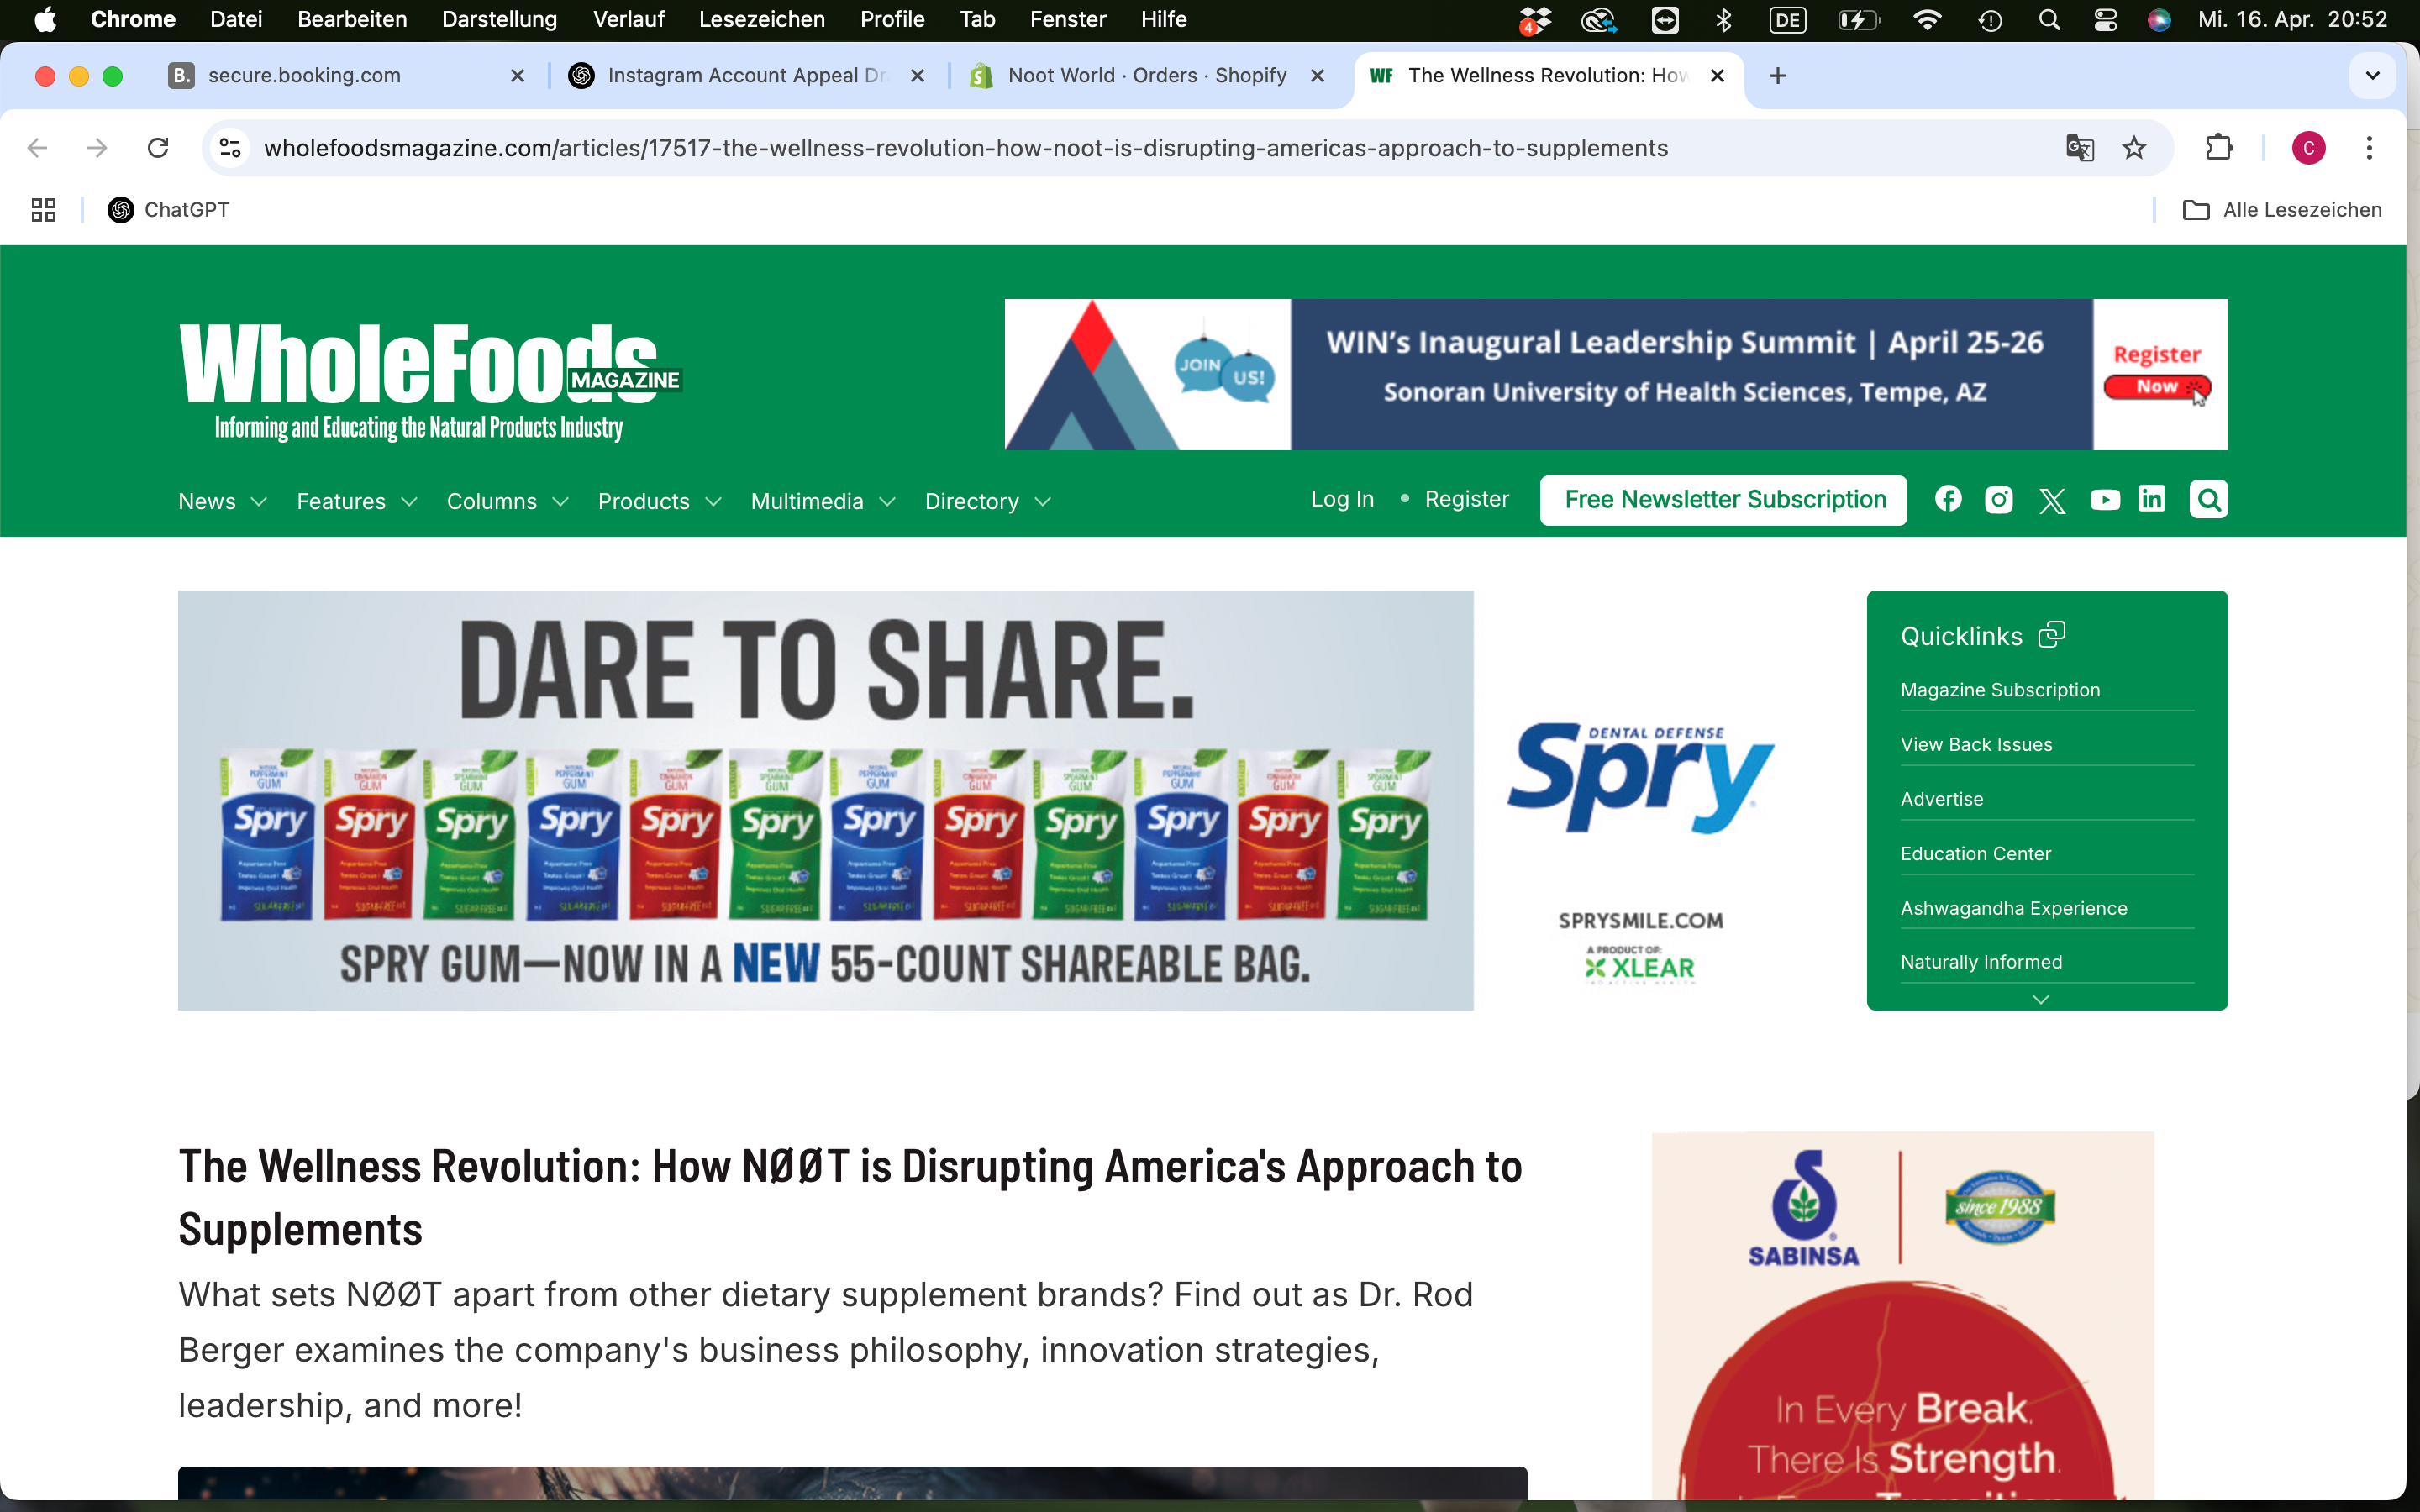Open the Lesezeichen menu in menu bar

tap(761, 20)
